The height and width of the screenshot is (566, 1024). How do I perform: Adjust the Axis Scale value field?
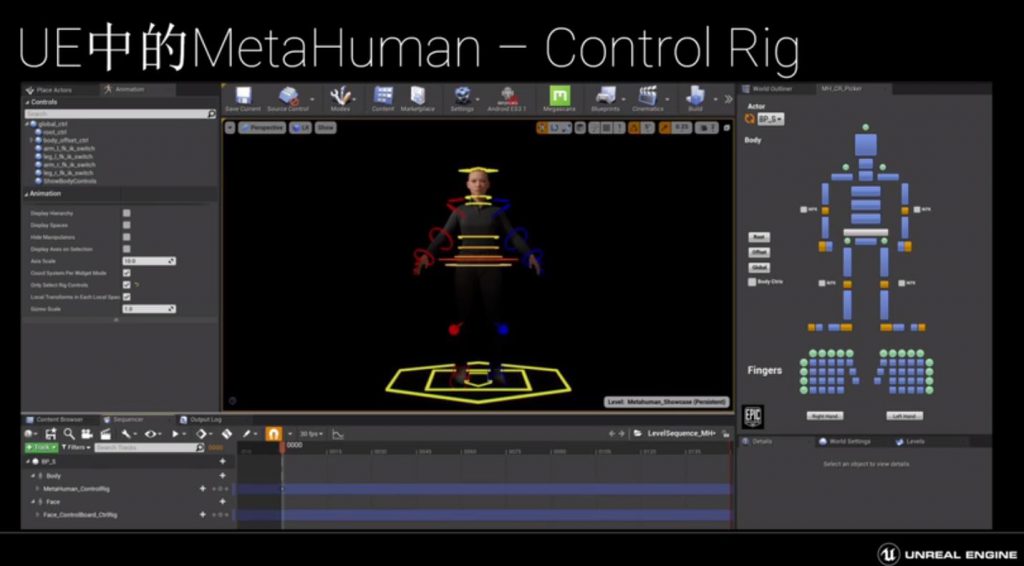[x=149, y=261]
